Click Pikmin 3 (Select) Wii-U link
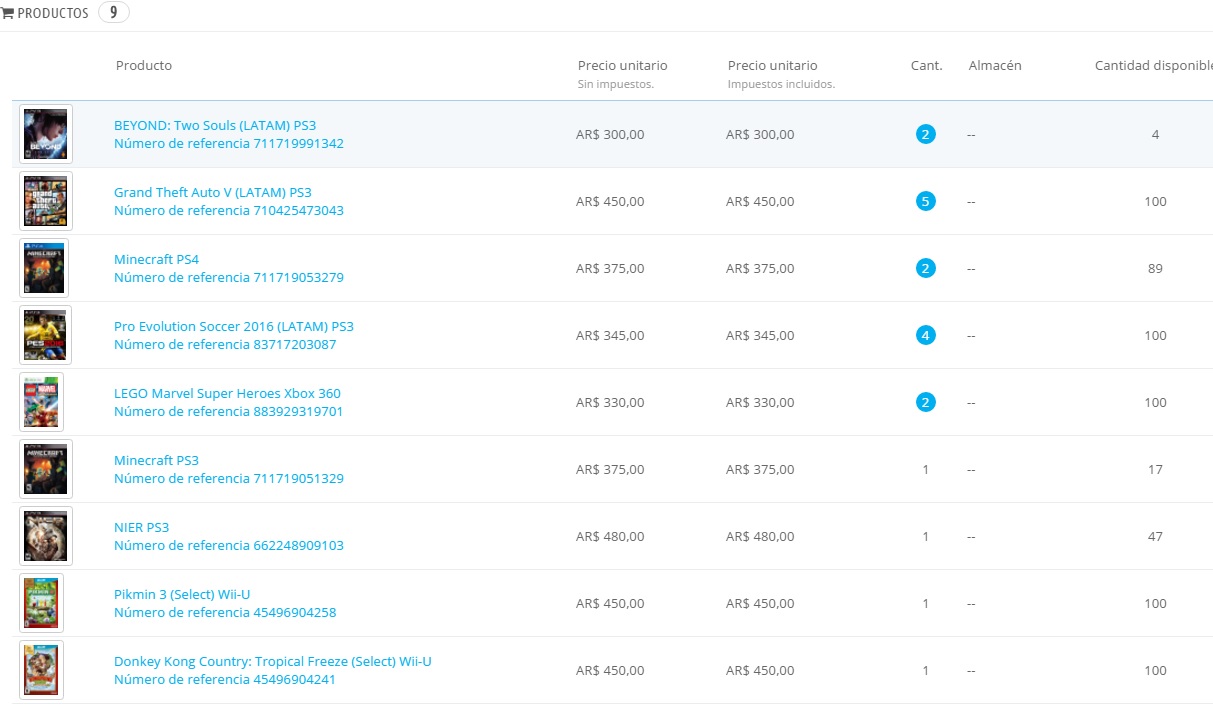This screenshot has height=719, width=1213. pyautogui.click(x=182, y=594)
